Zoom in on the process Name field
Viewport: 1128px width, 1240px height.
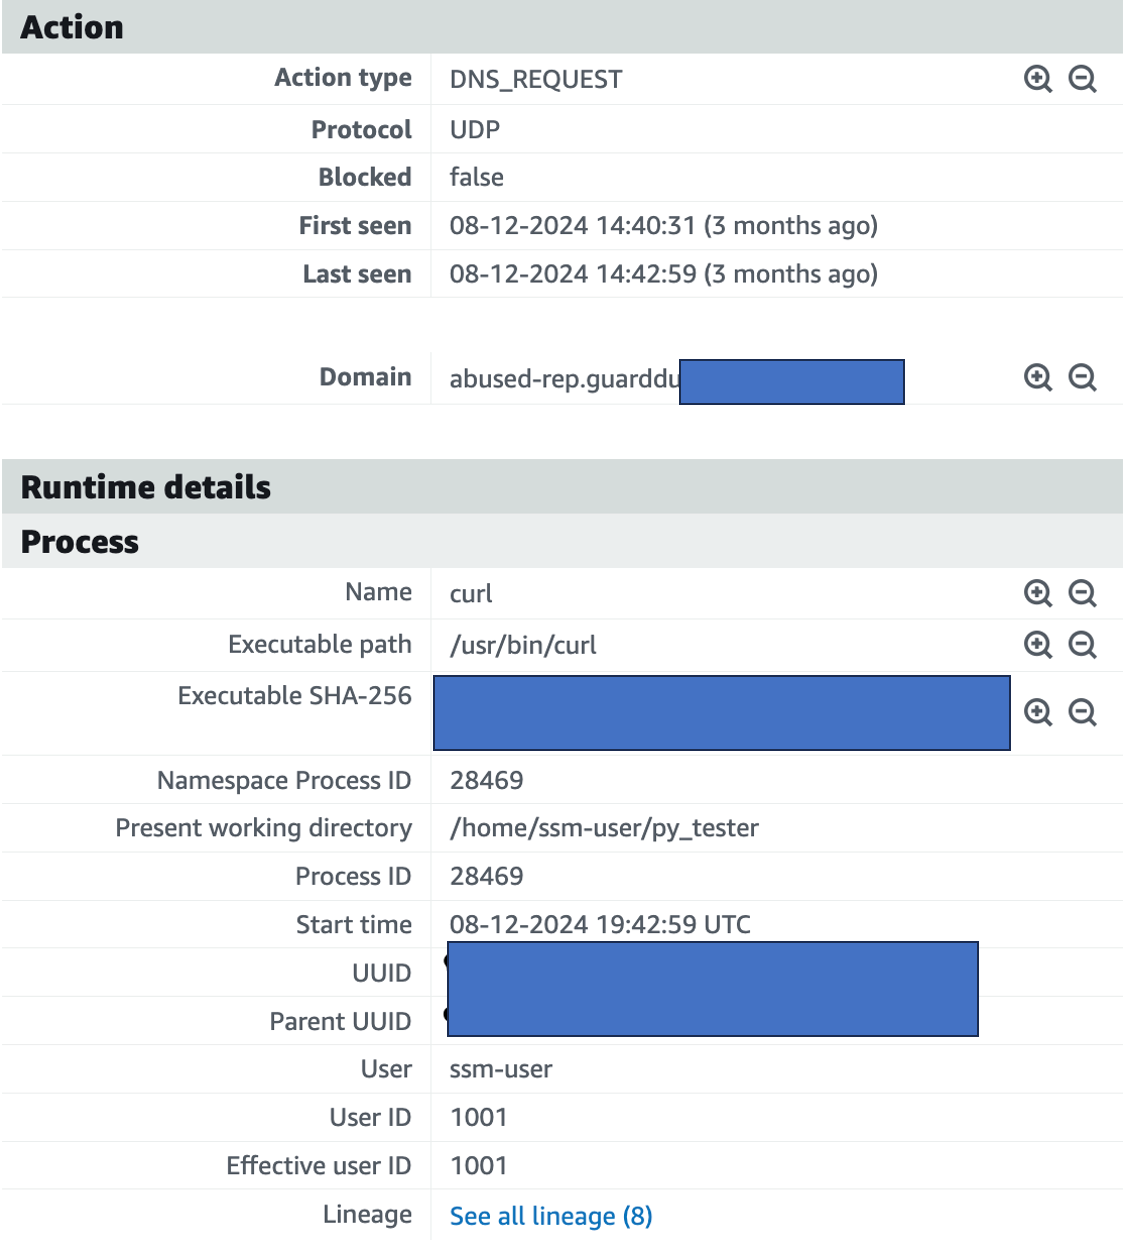(x=1037, y=593)
